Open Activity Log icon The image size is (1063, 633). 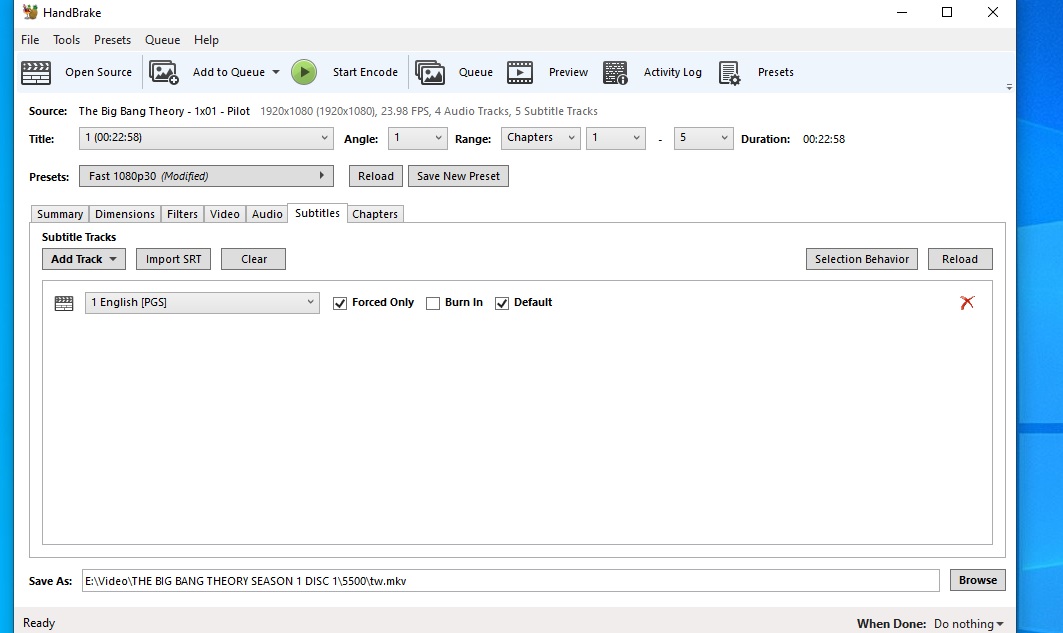[x=615, y=73]
